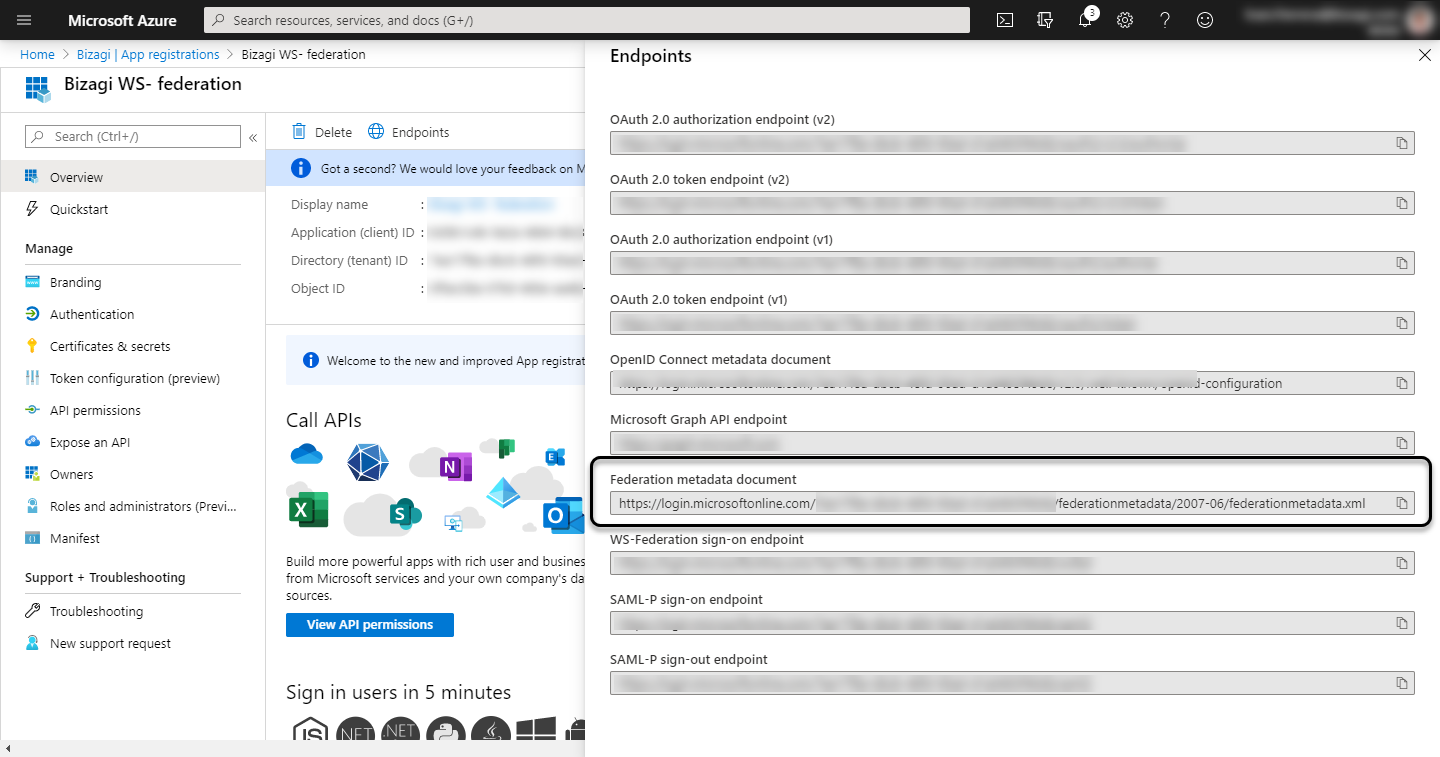Open portal settings gear
Image resolution: width=1440 pixels, height=757 pixels.
(1125, 20)
